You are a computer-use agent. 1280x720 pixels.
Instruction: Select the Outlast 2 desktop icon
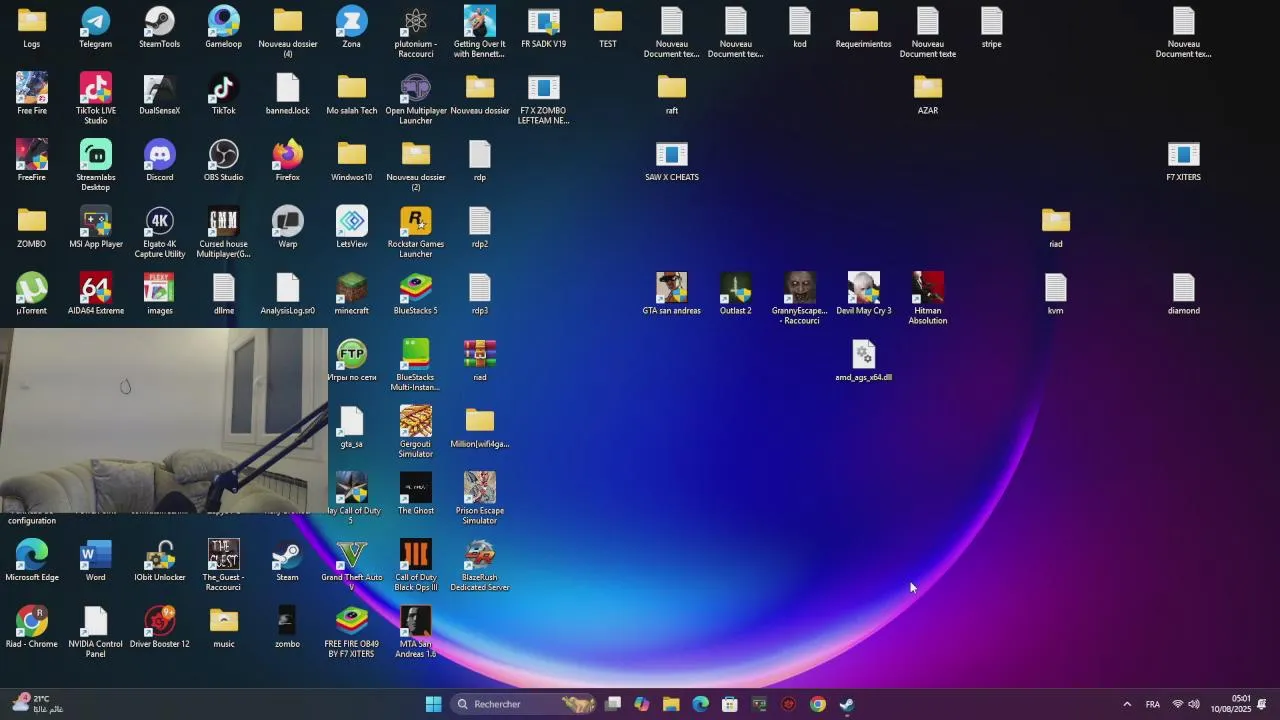pos(736,294)
